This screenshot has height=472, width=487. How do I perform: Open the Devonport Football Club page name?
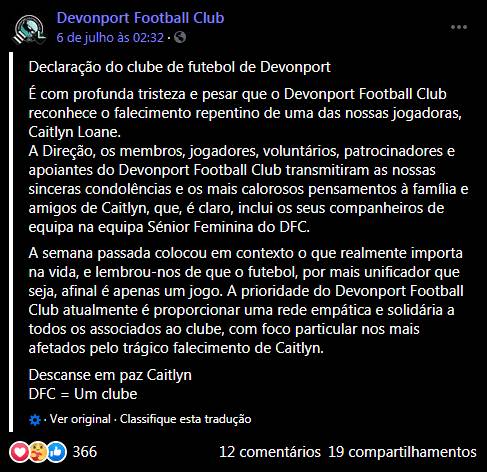[x=140, y=18]
